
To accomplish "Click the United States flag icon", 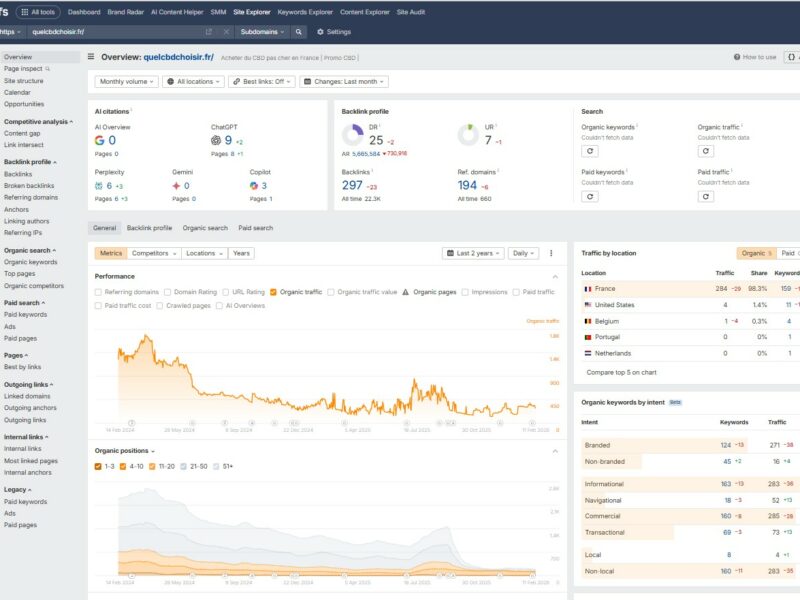I will click(x=588, y=305).
